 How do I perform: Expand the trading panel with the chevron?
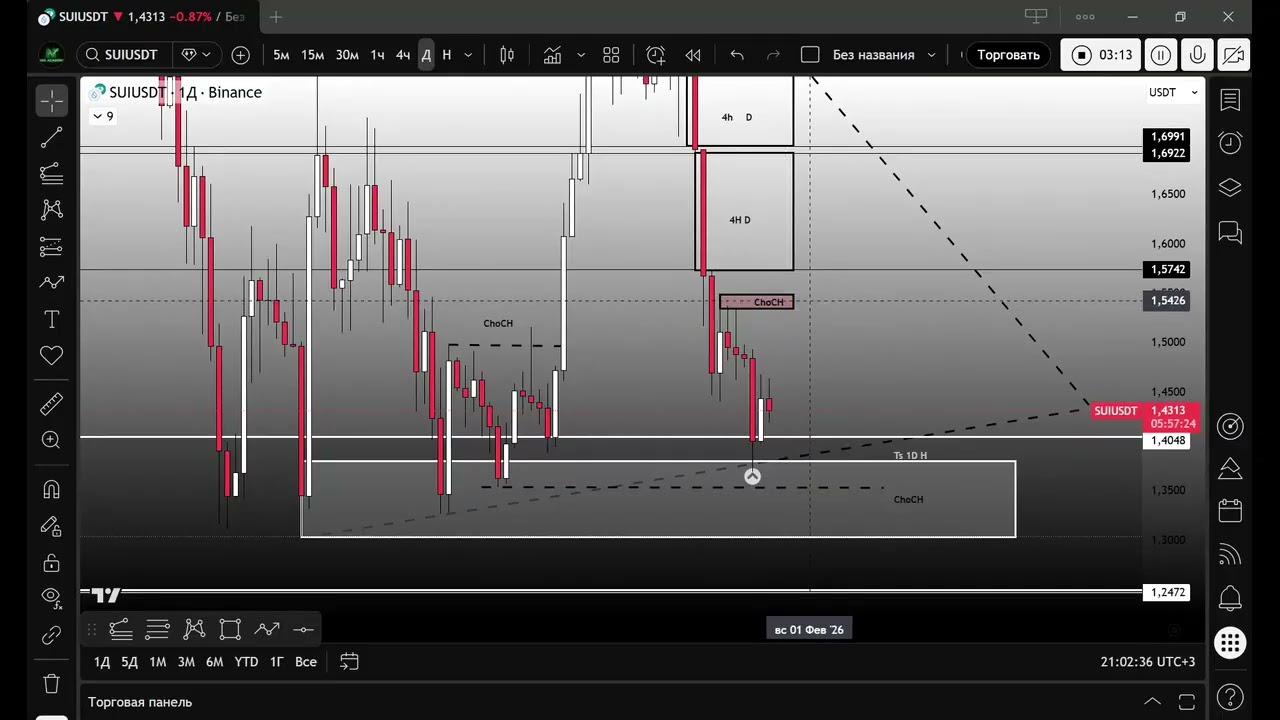(x=1152, y=702)
